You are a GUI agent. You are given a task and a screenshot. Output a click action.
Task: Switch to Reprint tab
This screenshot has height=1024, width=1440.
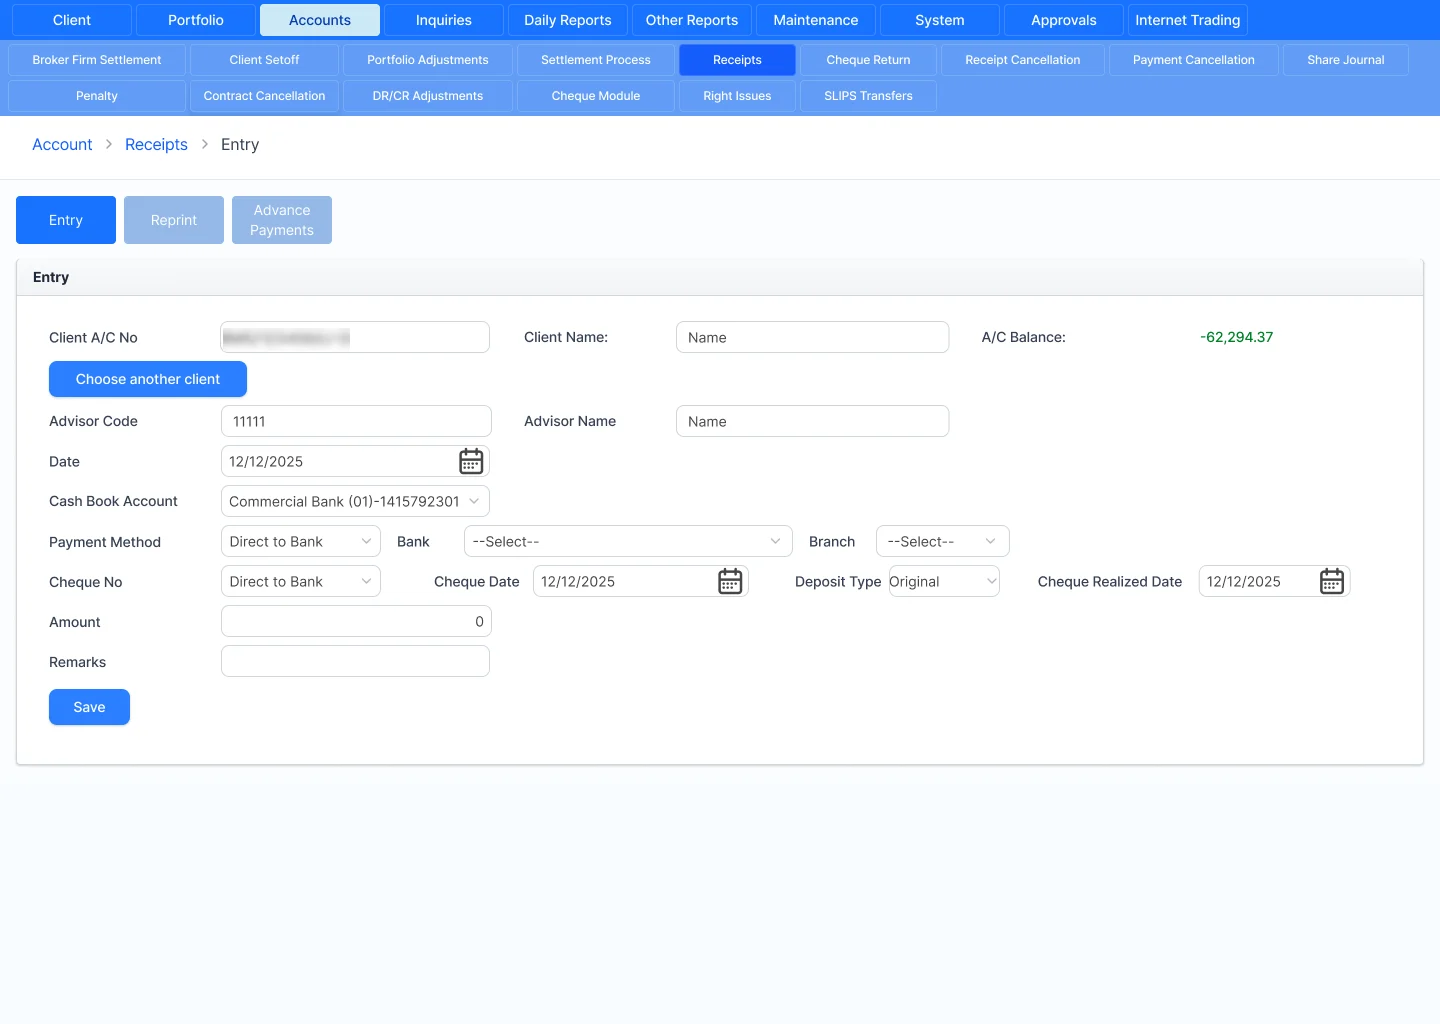174,220
